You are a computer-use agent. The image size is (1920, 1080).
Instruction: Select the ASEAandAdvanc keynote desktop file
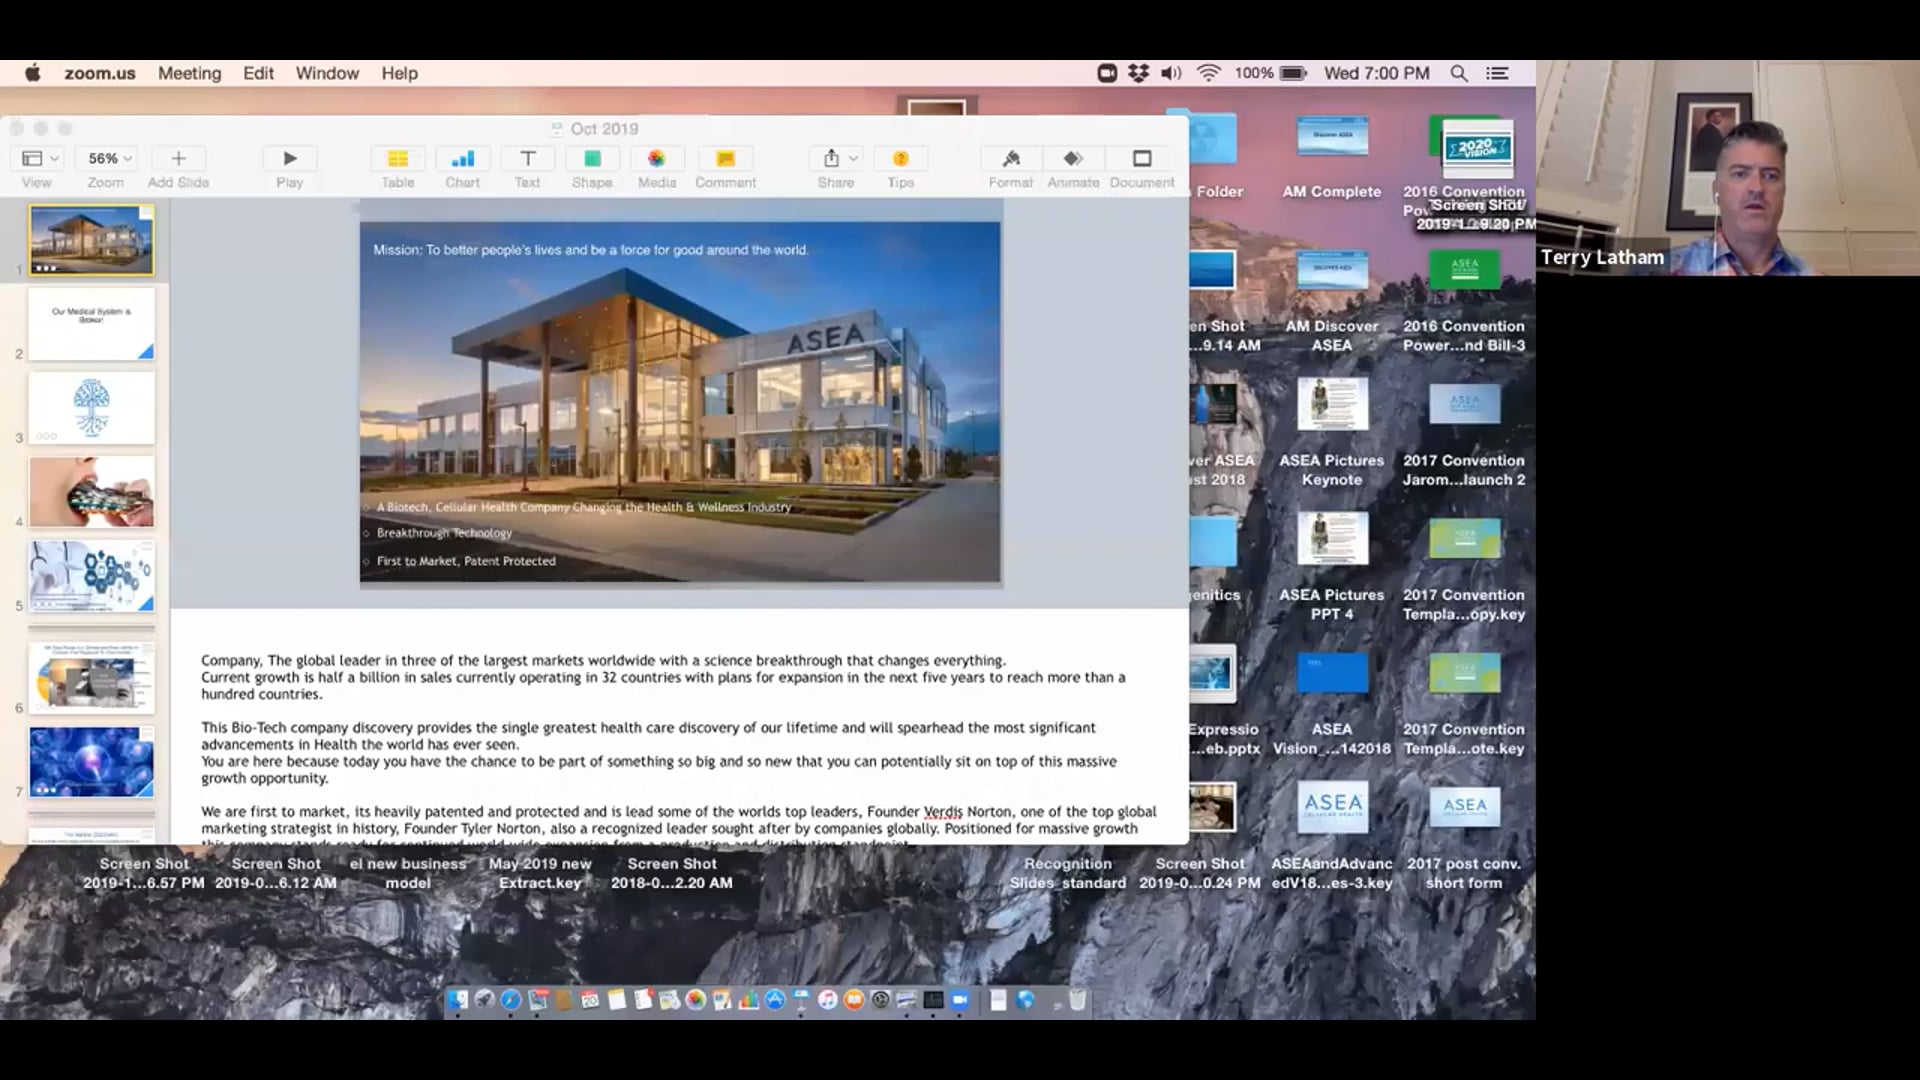tap(1332, 838)
